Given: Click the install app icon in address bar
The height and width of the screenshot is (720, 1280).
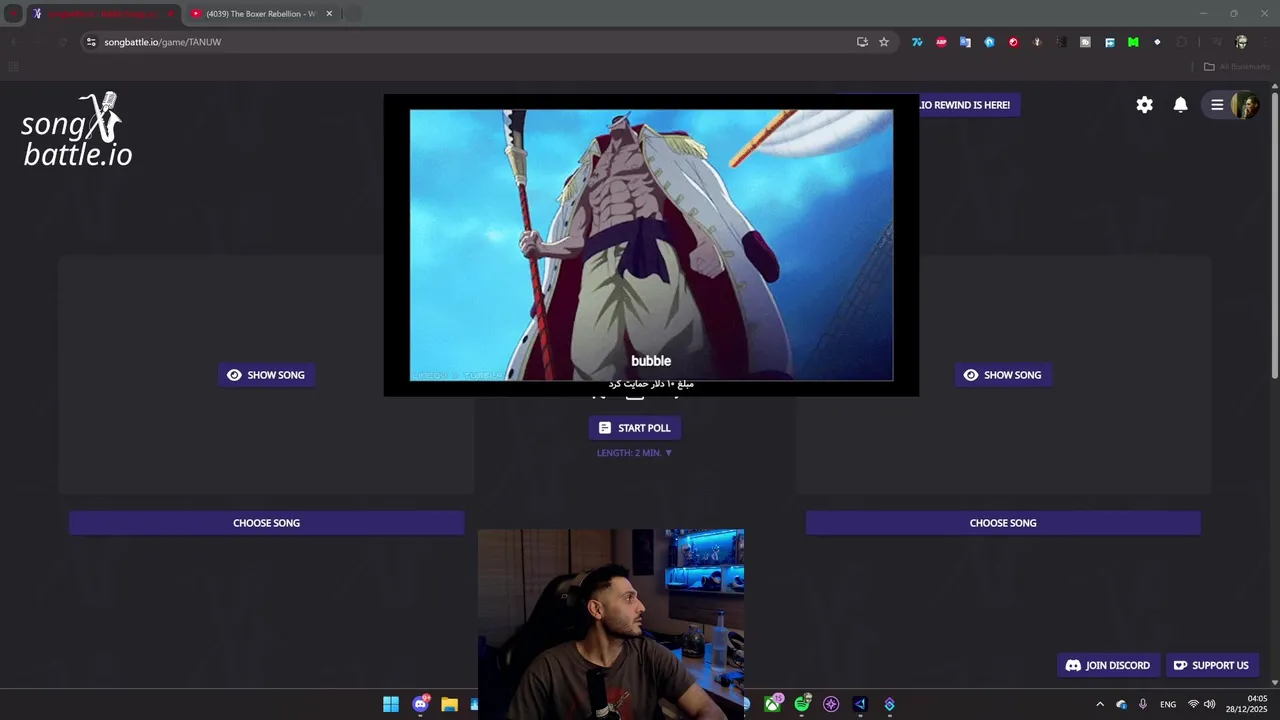Looking at the screenshot, I should click(x=862, y=42).
